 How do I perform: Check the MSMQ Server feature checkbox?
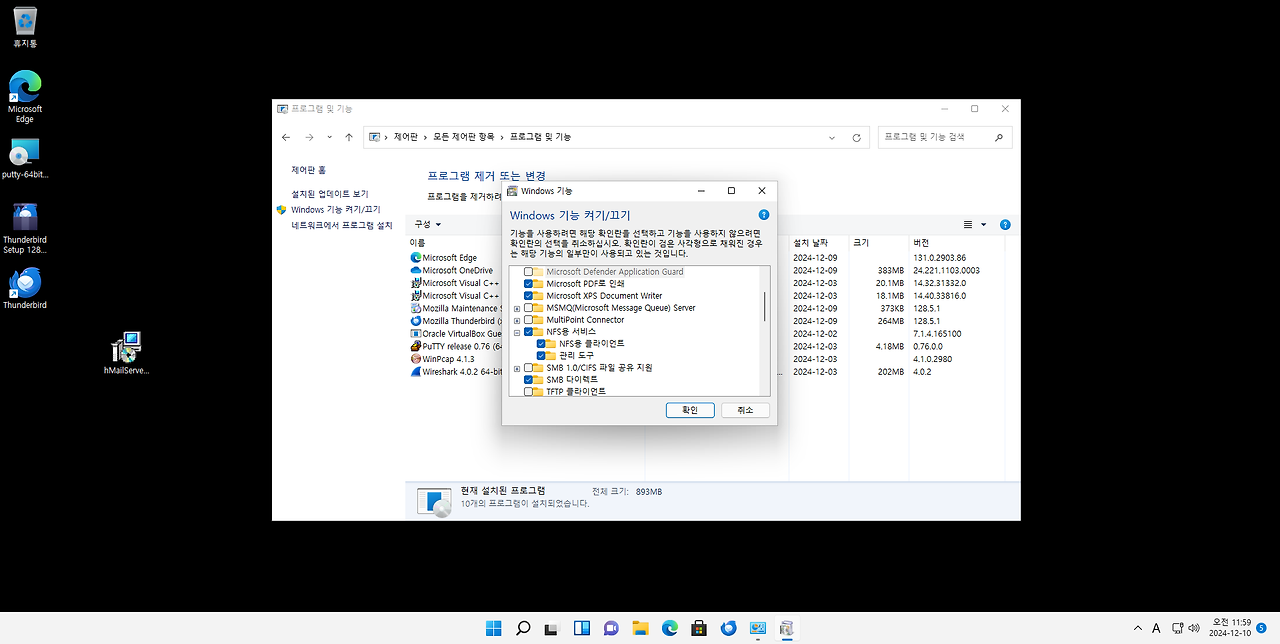(x=528, y=308)
